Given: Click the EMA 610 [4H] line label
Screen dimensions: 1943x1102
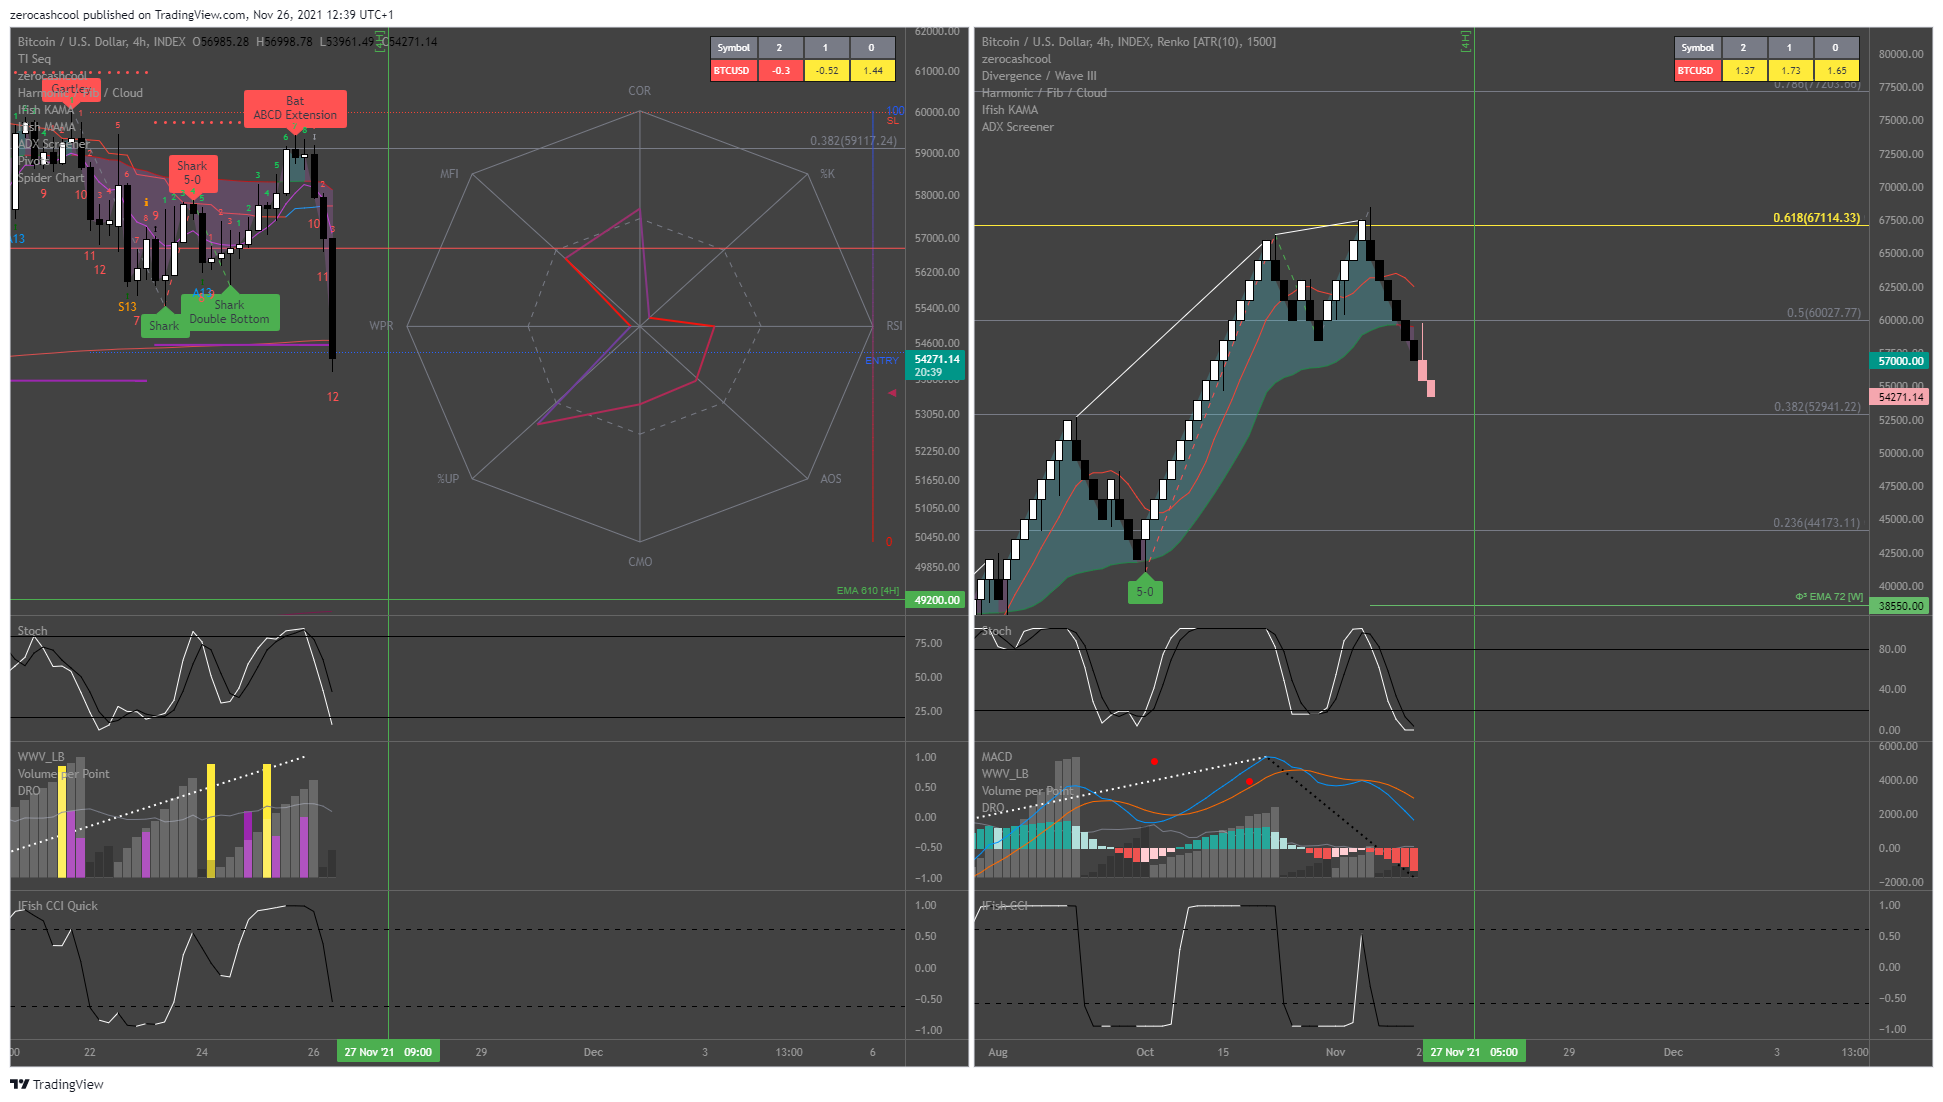Looking at the screenshot, I should click(867, 591).
